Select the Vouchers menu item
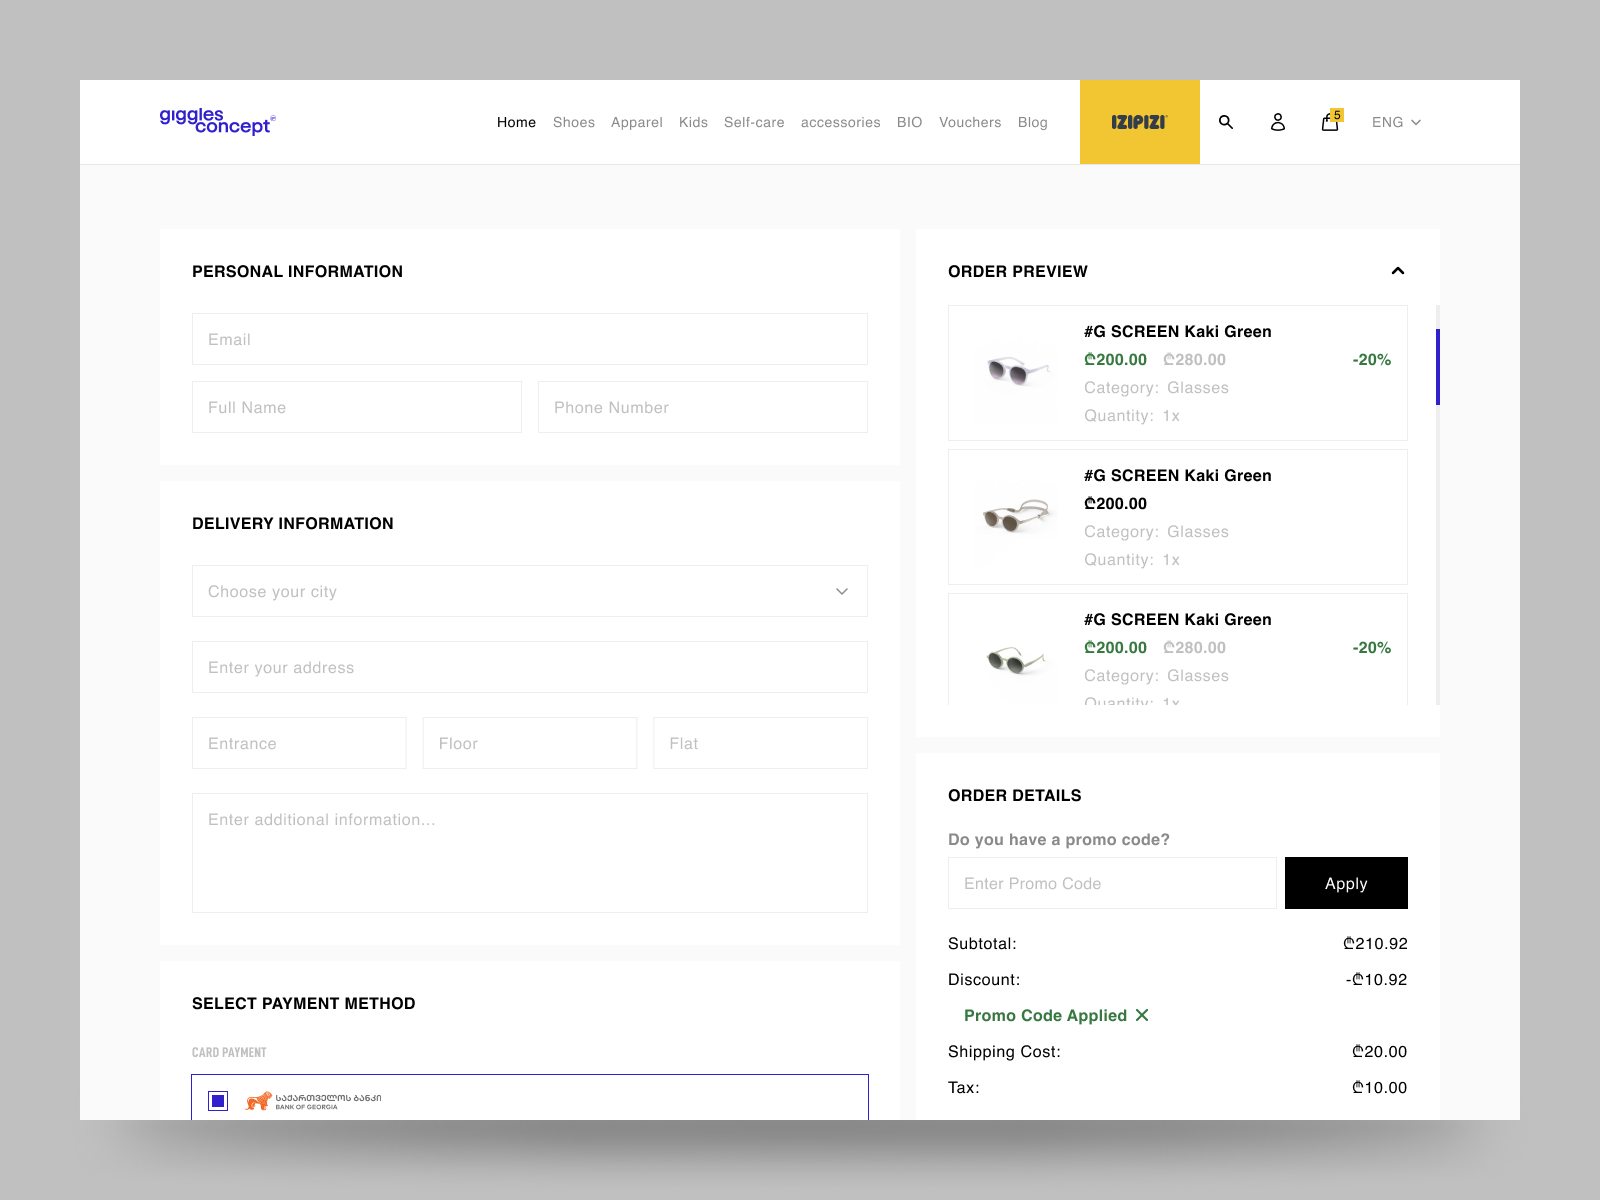Image resolution: width=1600 pixels, height=1200 pixels. coord(969,122)
